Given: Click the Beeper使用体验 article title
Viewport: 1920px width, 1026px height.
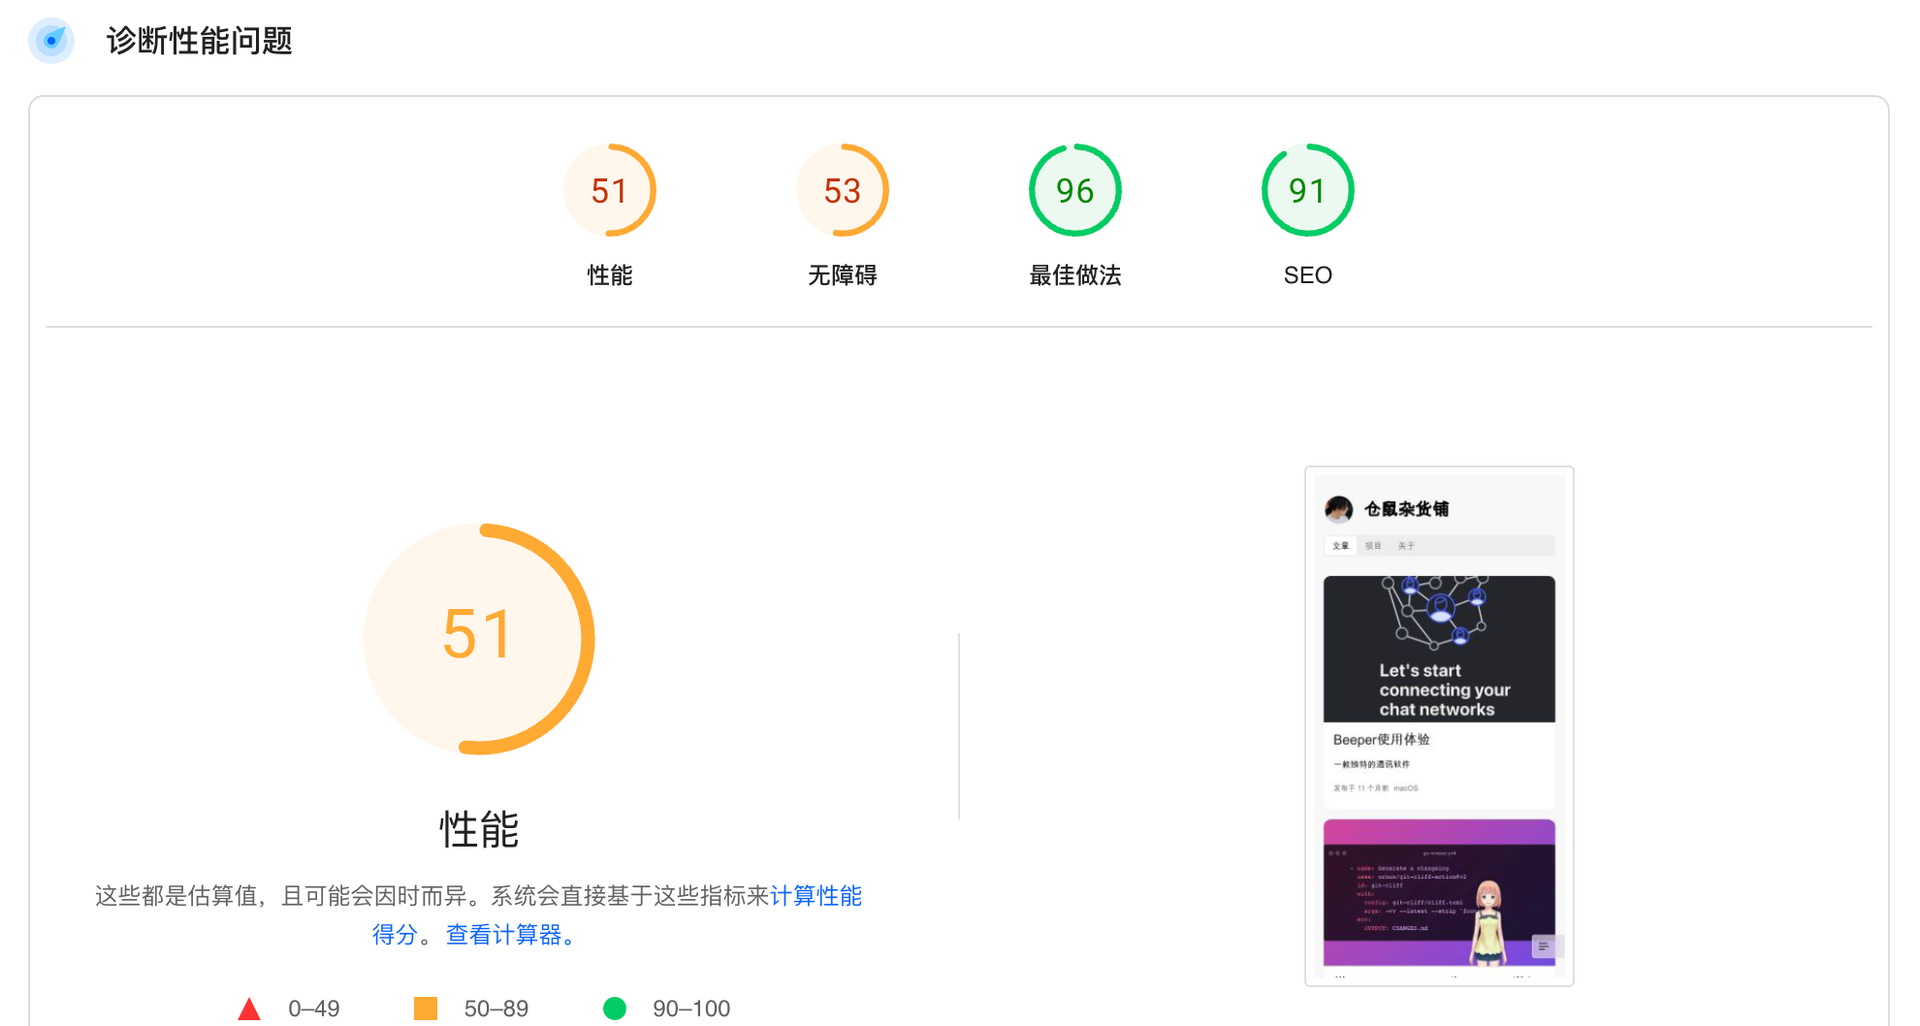Looking at the screenshot, I should coord(1381,740).
